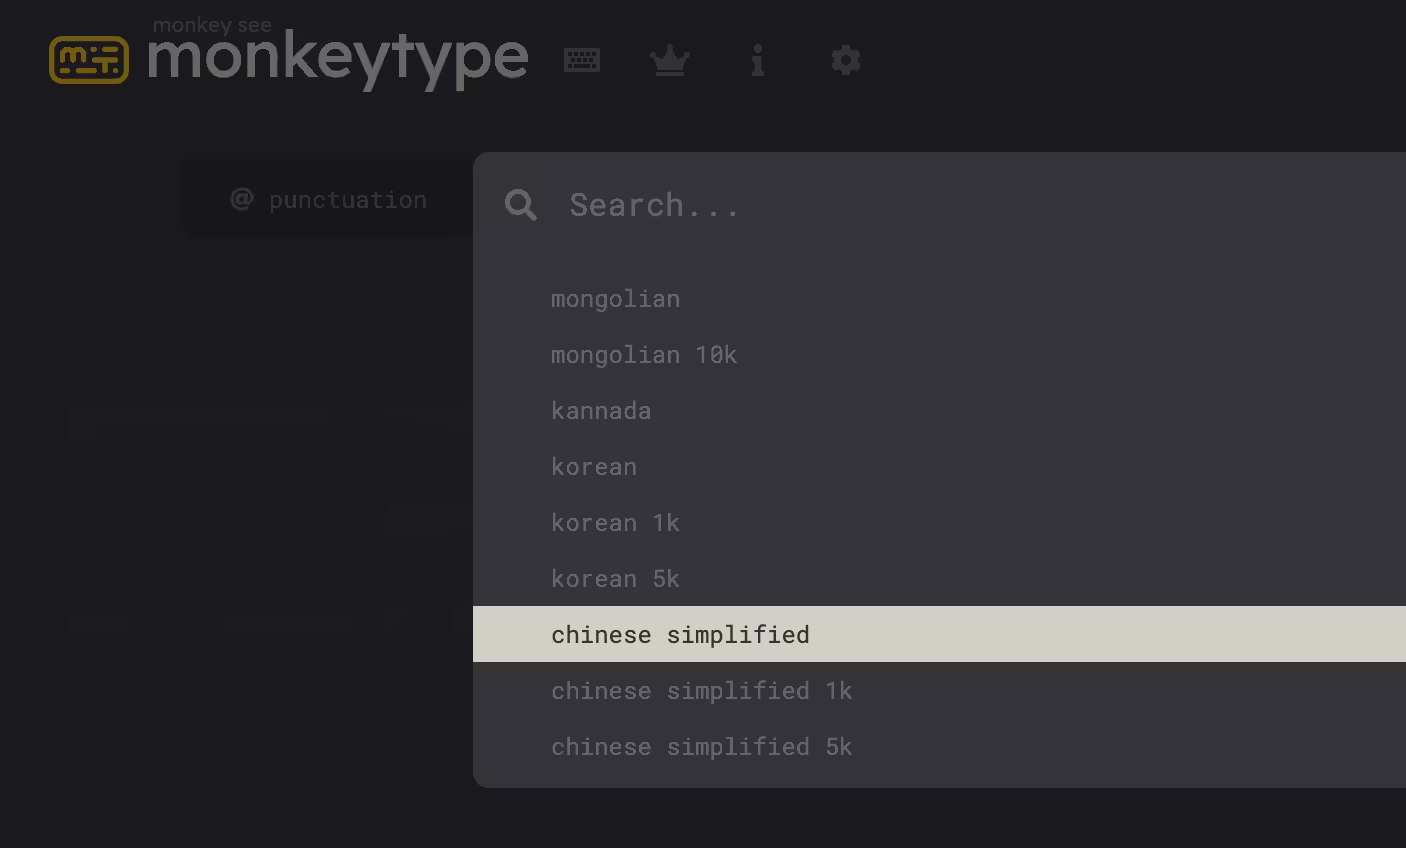Open the typing test keyboard icon
This screenshot has width=1406, height=848.
582,60
